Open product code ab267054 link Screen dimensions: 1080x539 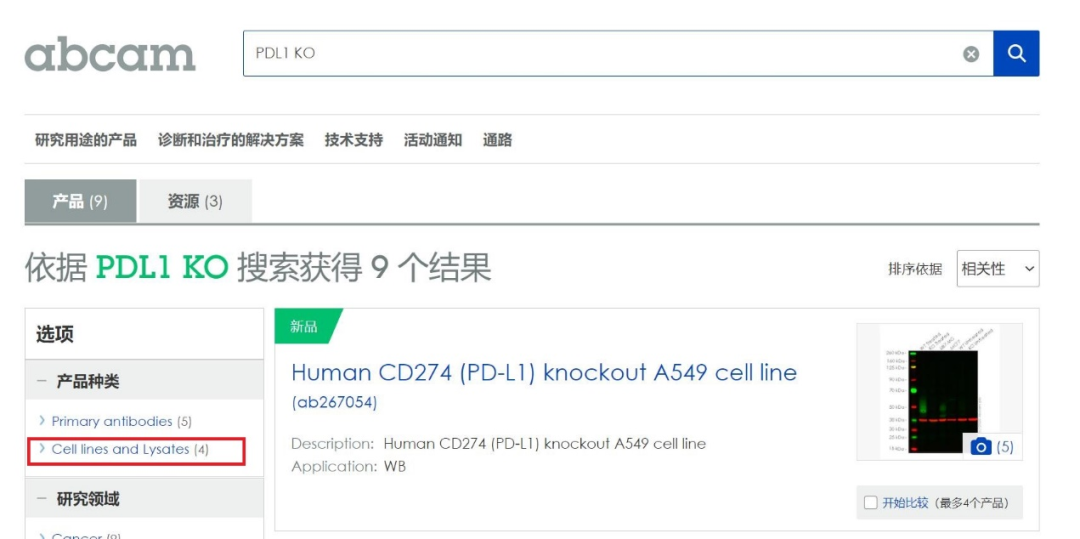(x=335, y=403)
